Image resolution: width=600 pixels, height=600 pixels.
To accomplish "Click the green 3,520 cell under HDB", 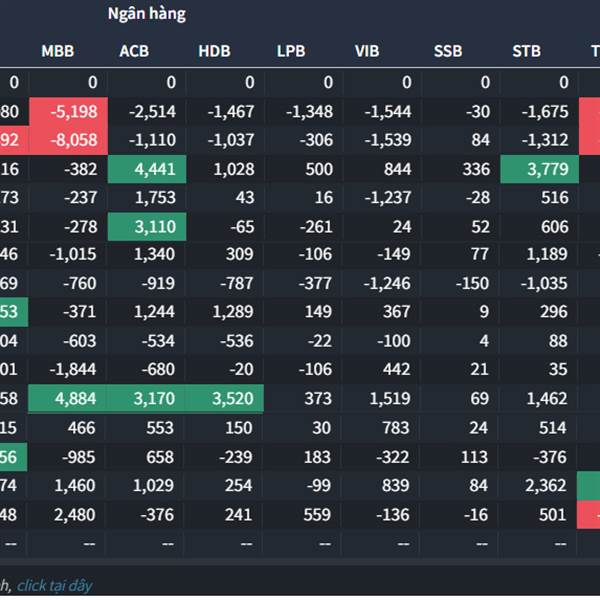I will pyautogui.click(x=225, y=399).
